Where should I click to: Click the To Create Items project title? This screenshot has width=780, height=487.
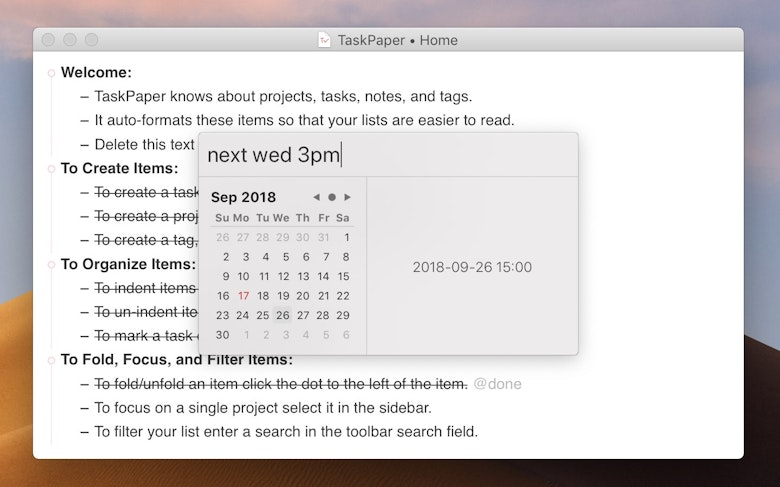(x=119, y=168)
